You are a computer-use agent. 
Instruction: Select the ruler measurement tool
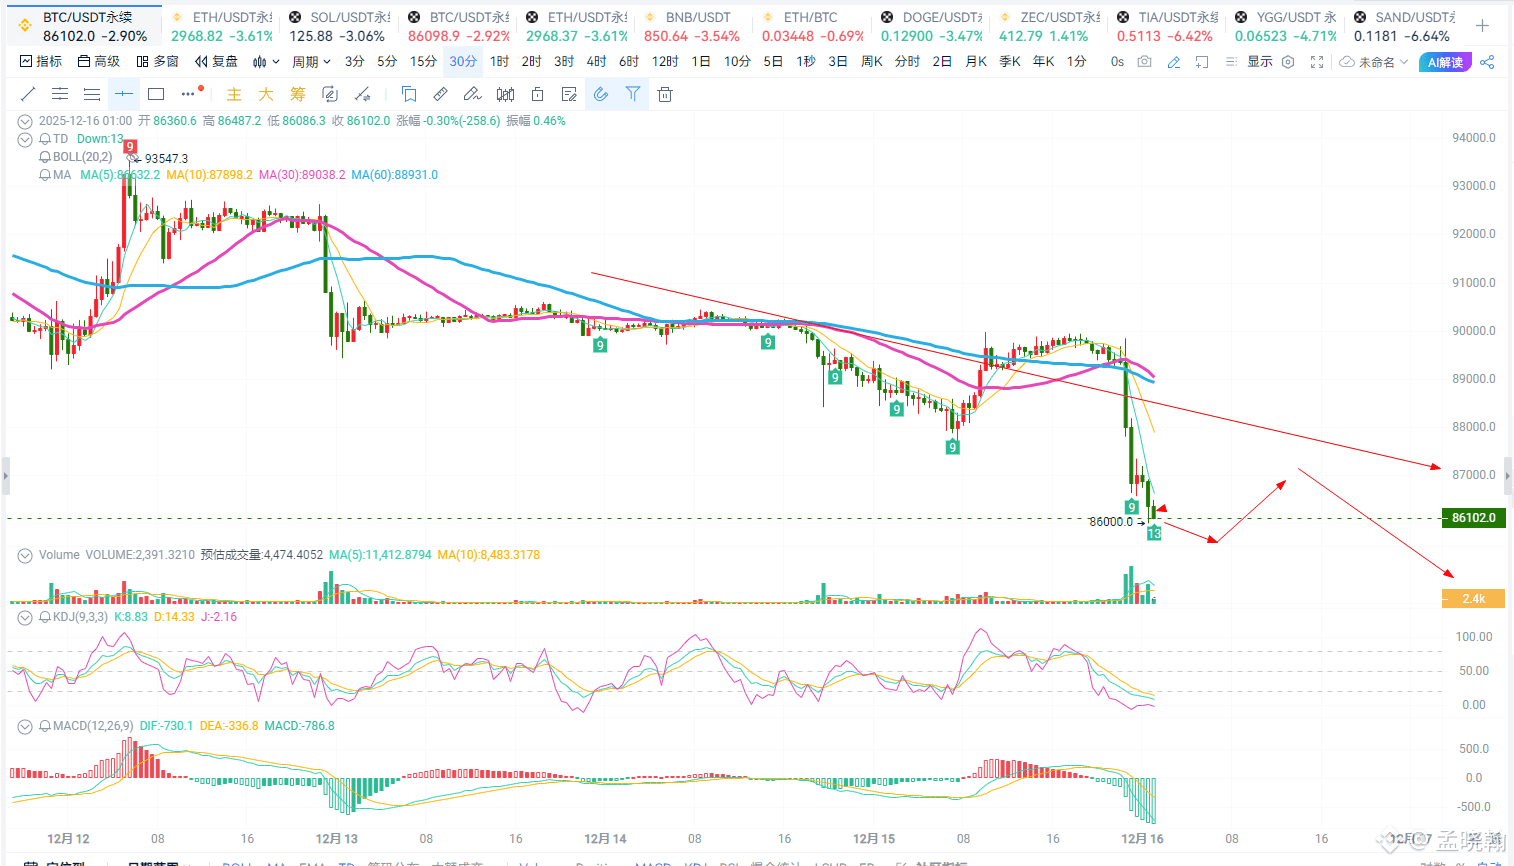click(x=441, y=94)
